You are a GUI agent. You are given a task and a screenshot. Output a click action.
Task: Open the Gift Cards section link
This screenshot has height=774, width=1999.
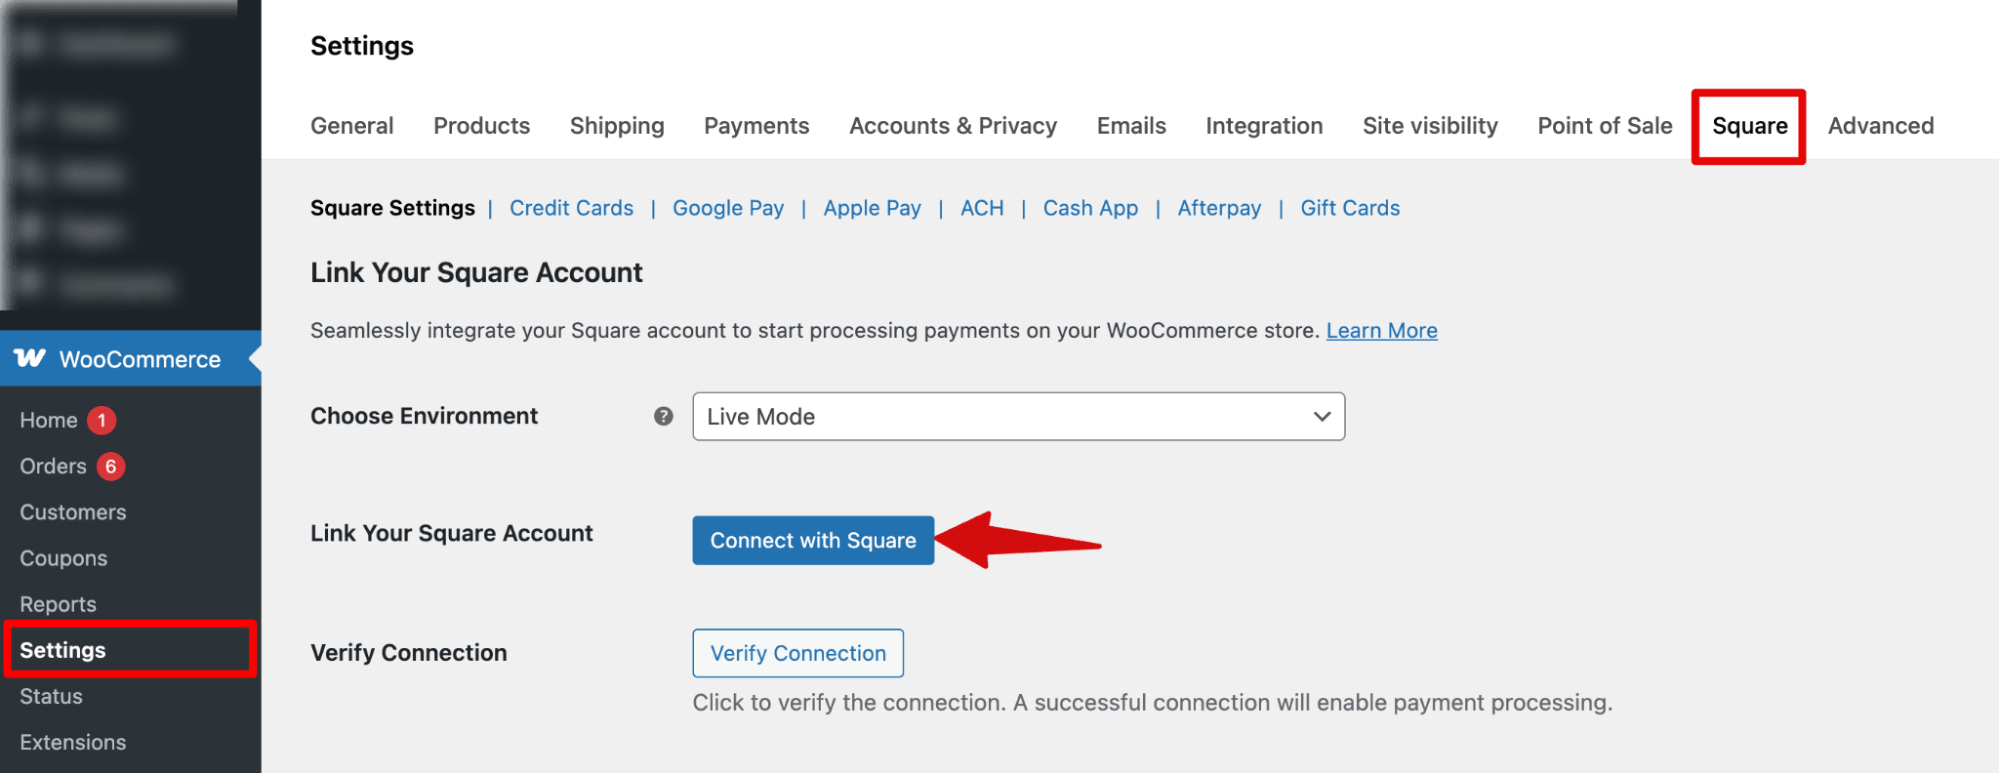[1350, 208]
